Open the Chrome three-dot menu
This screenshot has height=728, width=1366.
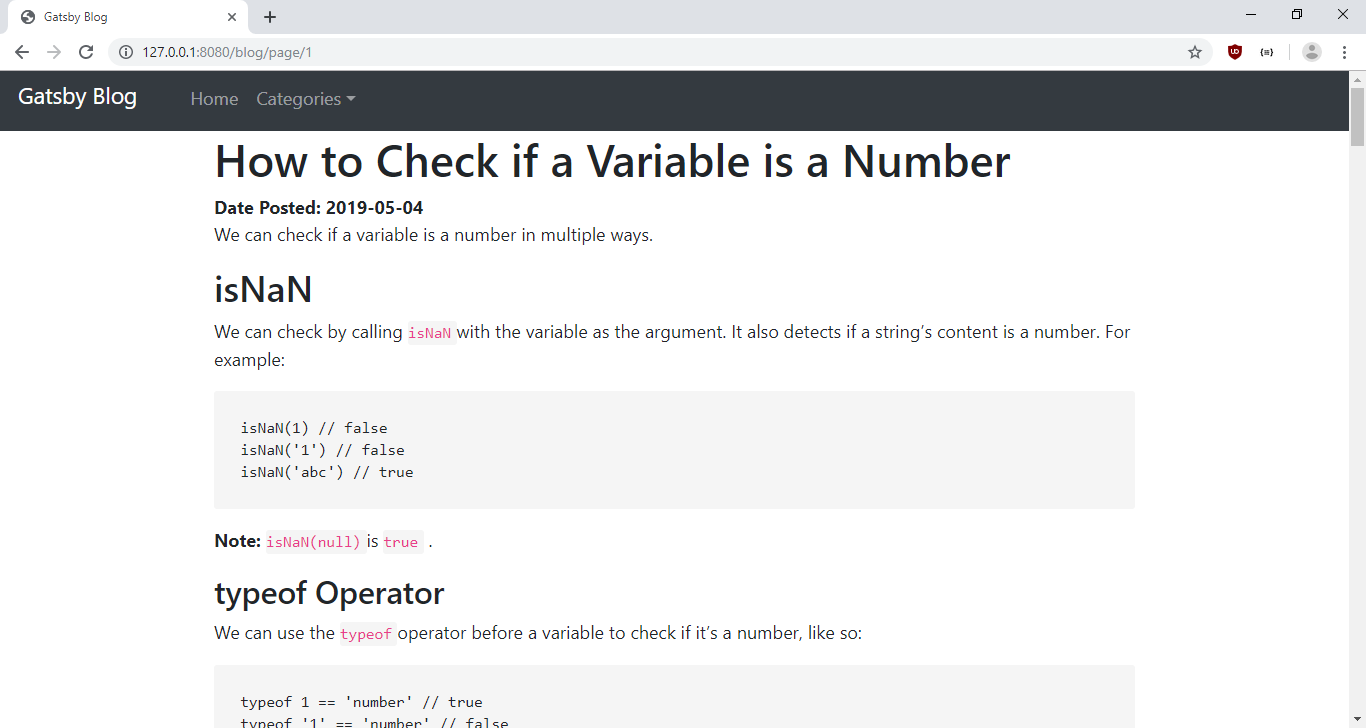pyautogui.click(x=1345, y=51)
